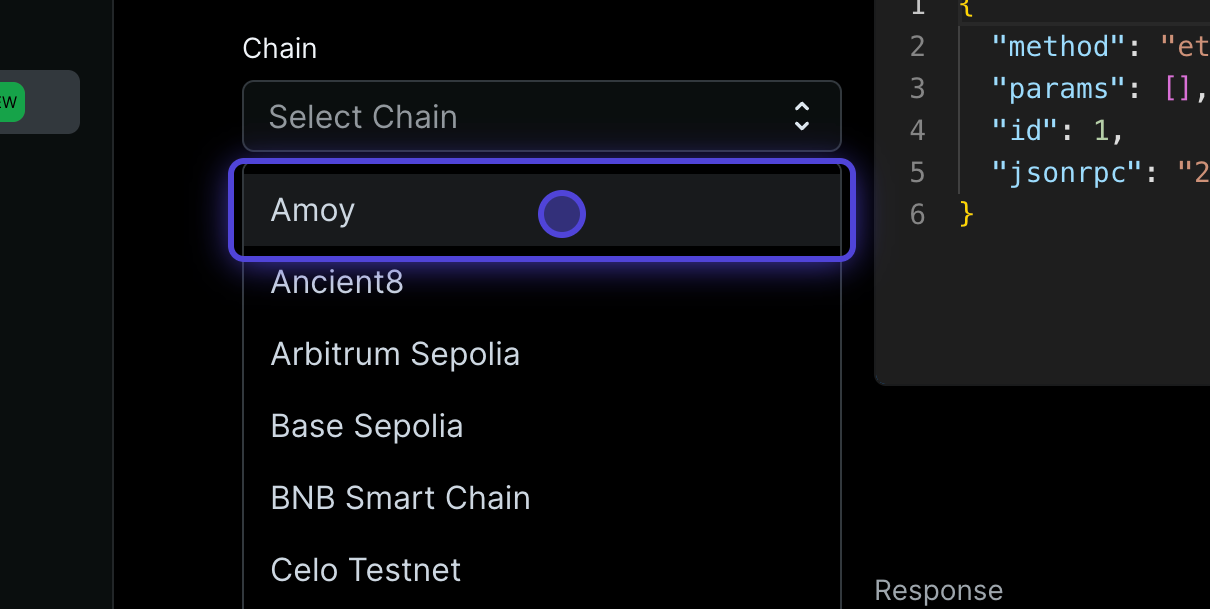Viewport: 1210px width, 609px height.
Task: Choose Celo Testnet from the list
Action: click(365, 570)
